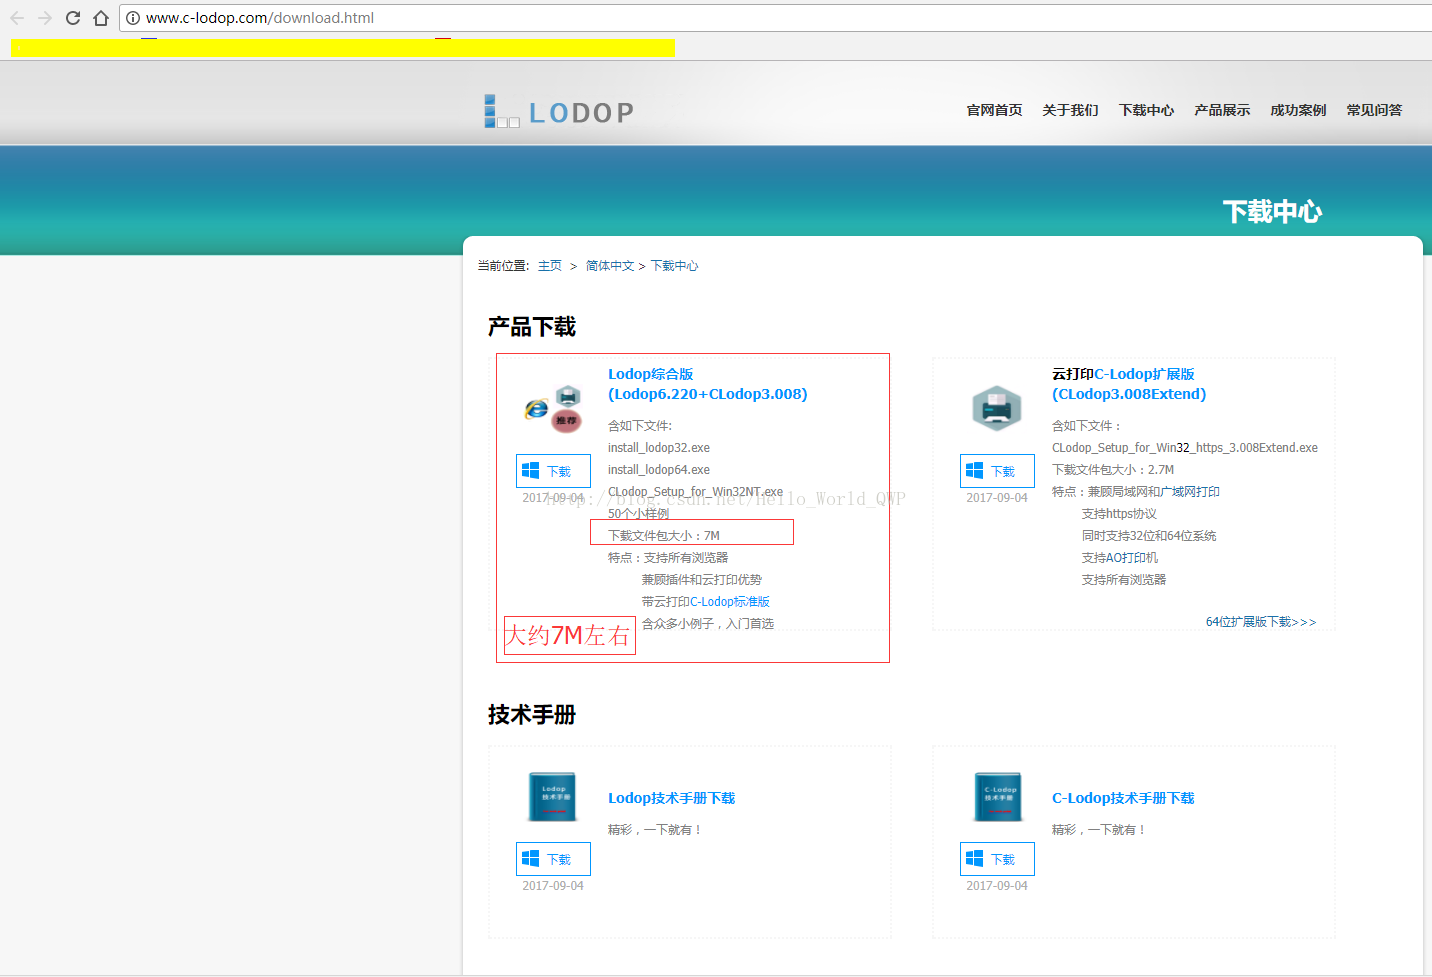1432x977 pixels.
Task: Click 主页 breadcrumb link
Action: click(x=550, y=266)
